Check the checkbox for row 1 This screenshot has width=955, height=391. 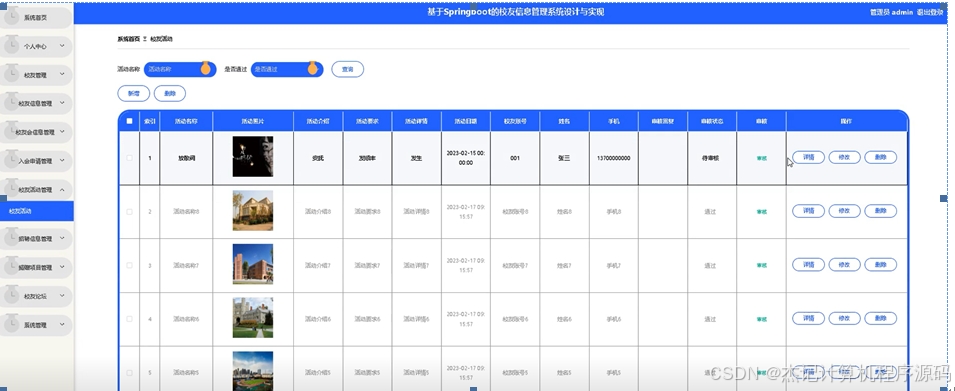129,158
